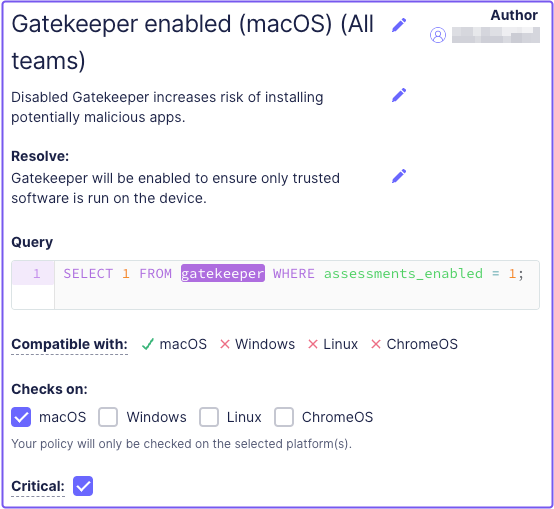554x509 pixels.
Task: Enable the Linux platform checkbox
Action: coord(209,417)
